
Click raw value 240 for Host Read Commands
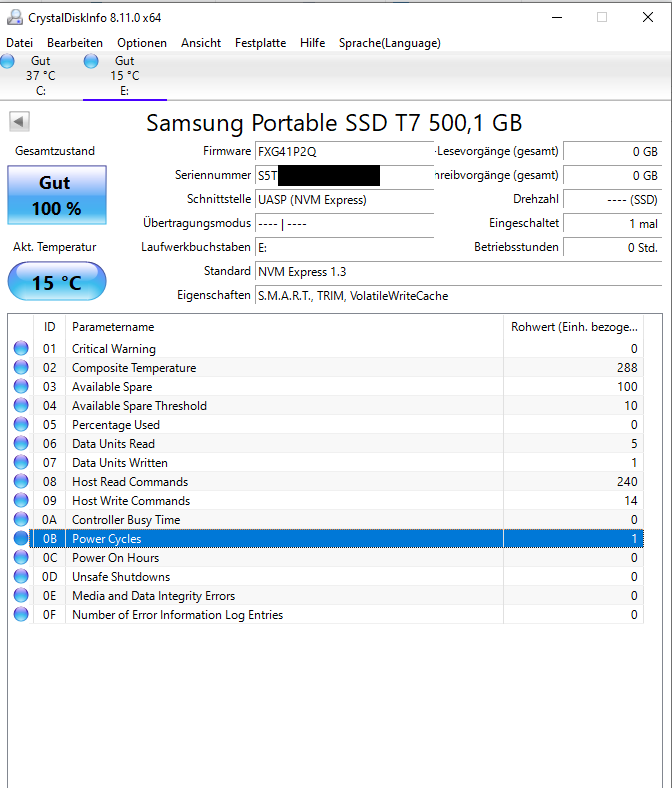[627, 482]
